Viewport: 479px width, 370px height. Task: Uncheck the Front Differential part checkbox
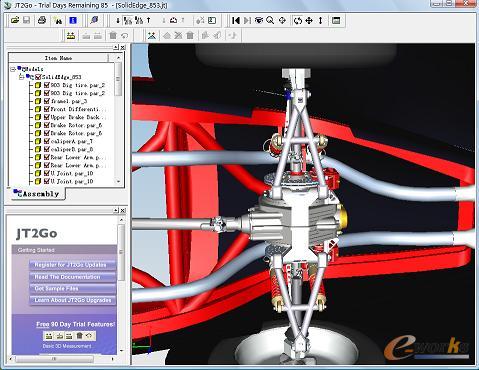(47, 109)
